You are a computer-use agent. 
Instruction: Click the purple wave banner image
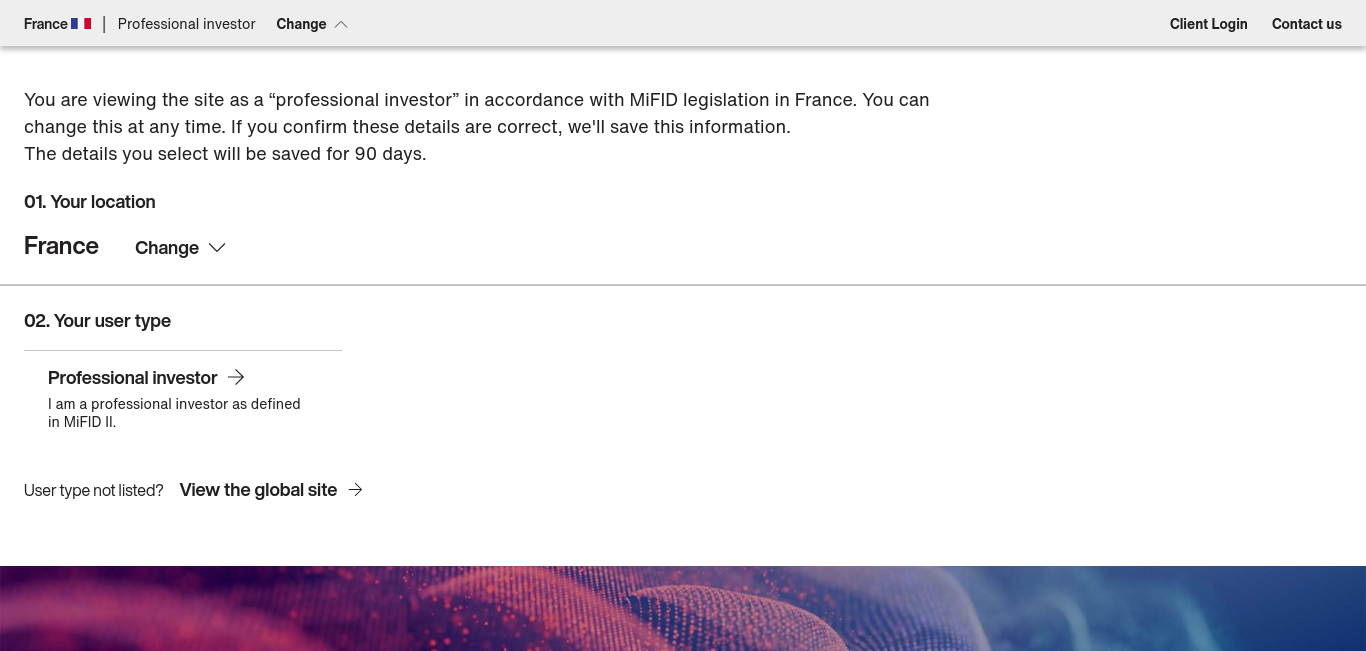tap(683, 609)
